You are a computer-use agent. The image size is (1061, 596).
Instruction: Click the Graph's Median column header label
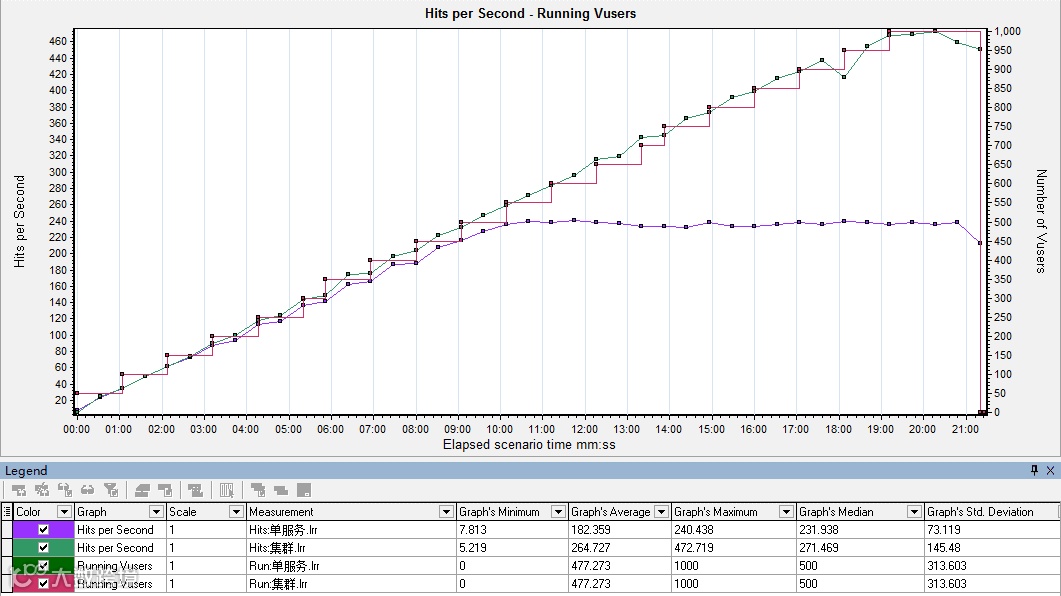[836, 511]
